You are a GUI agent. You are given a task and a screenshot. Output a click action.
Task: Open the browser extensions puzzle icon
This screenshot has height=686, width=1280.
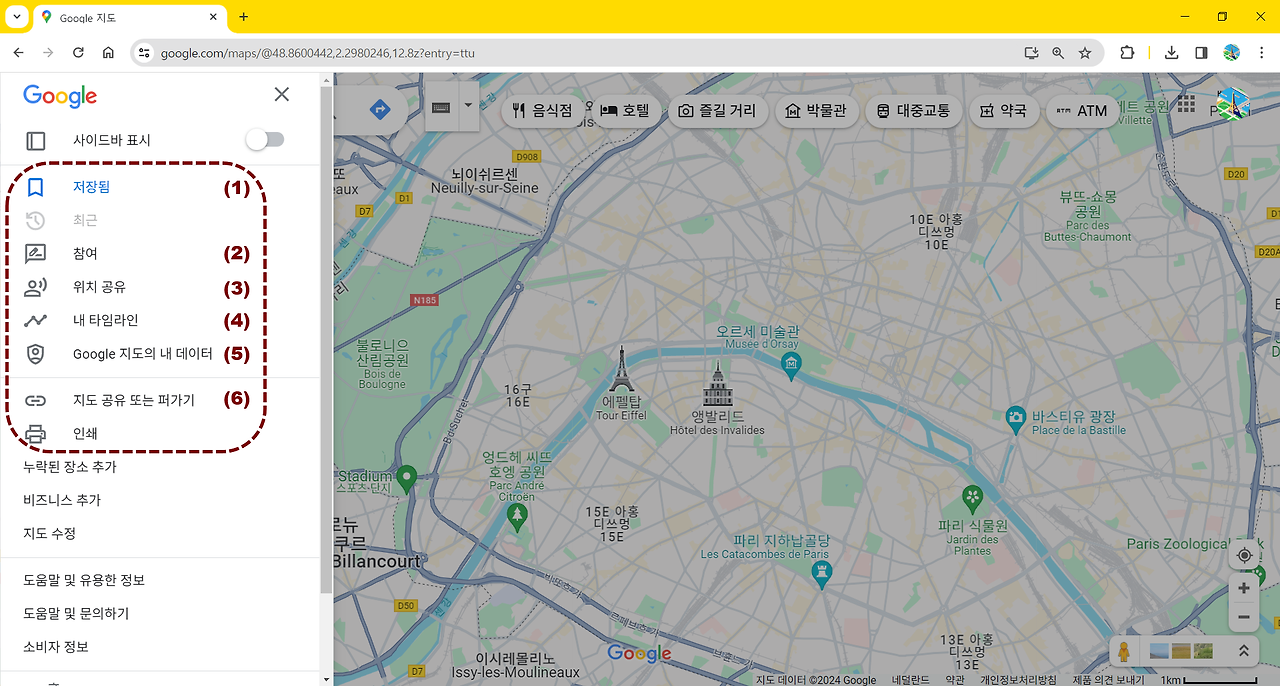tap(1127, 53)
